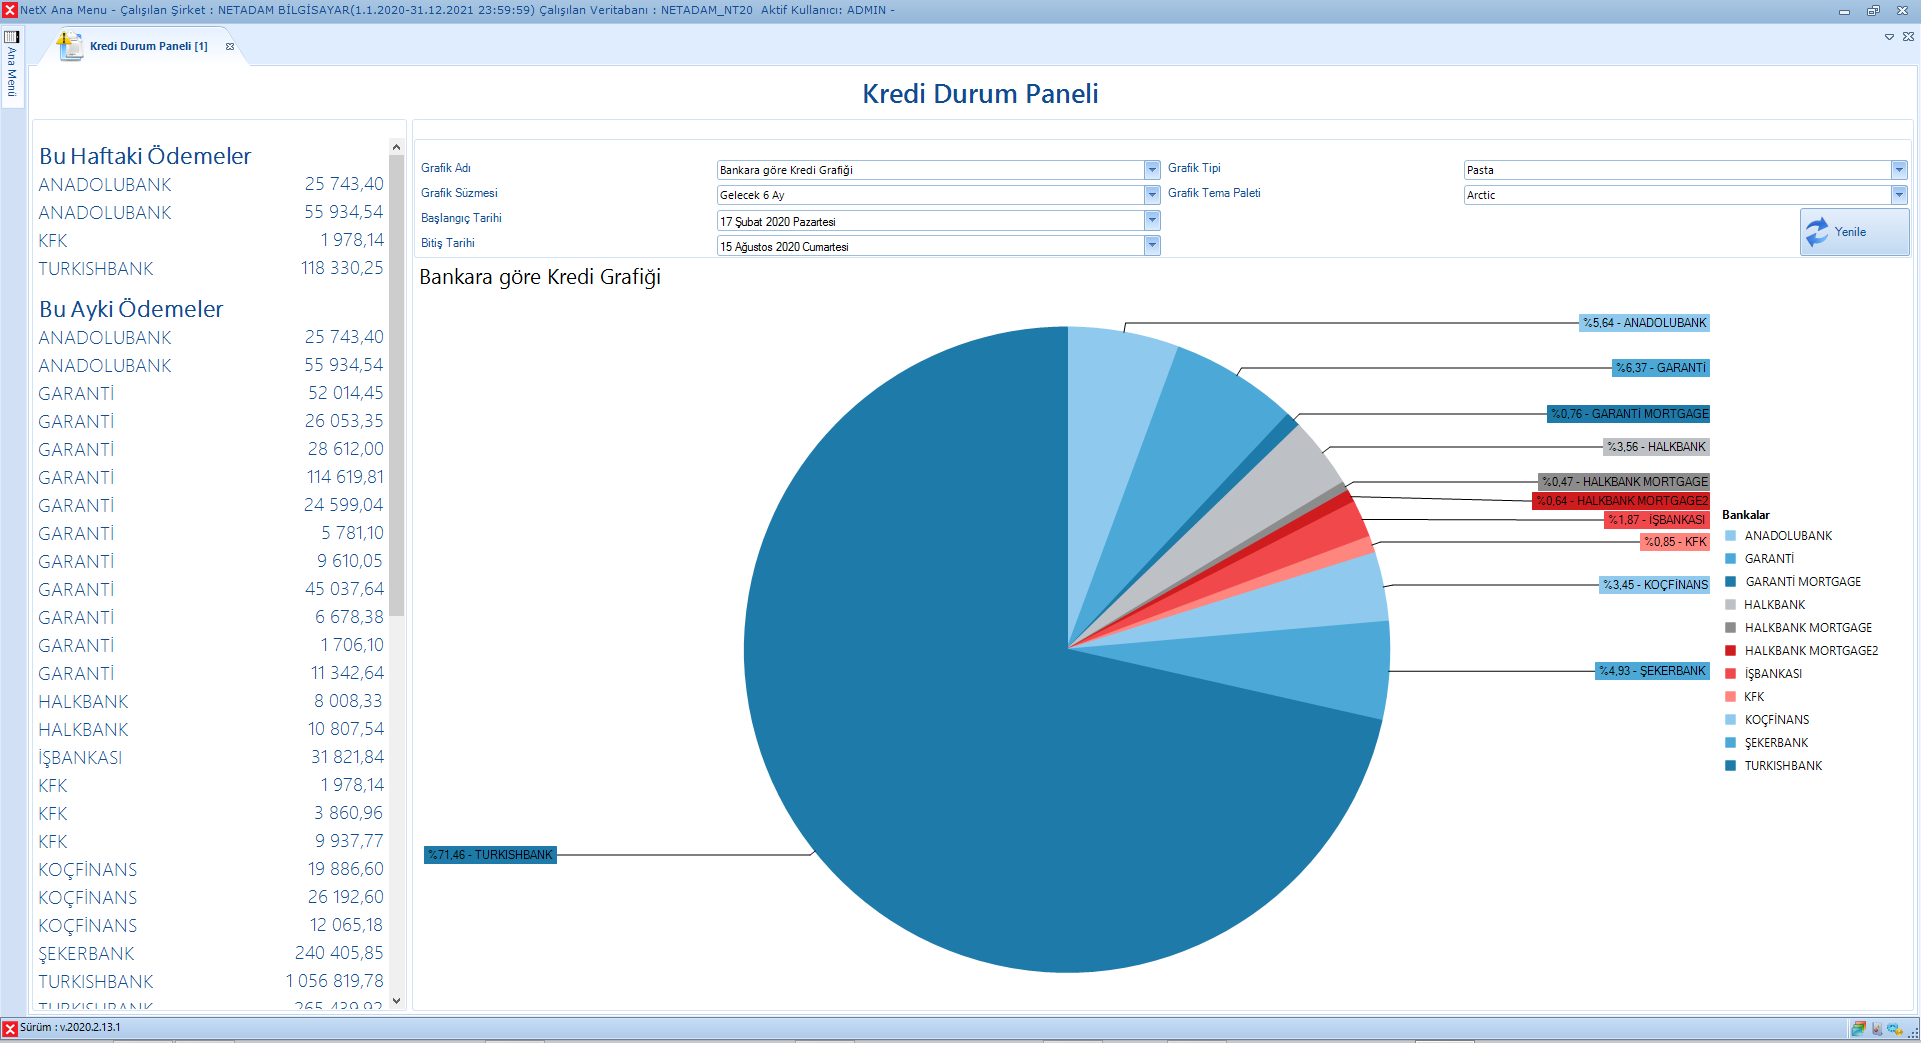1921x1043 pixels.
Task: Expand the Grafik Adı dropdown
Action: (x=1152, y=170)
